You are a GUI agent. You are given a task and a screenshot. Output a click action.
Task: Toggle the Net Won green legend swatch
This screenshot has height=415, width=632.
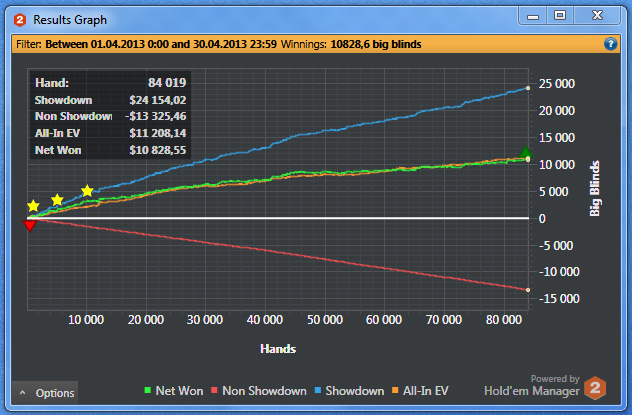(x=148, y=390)
